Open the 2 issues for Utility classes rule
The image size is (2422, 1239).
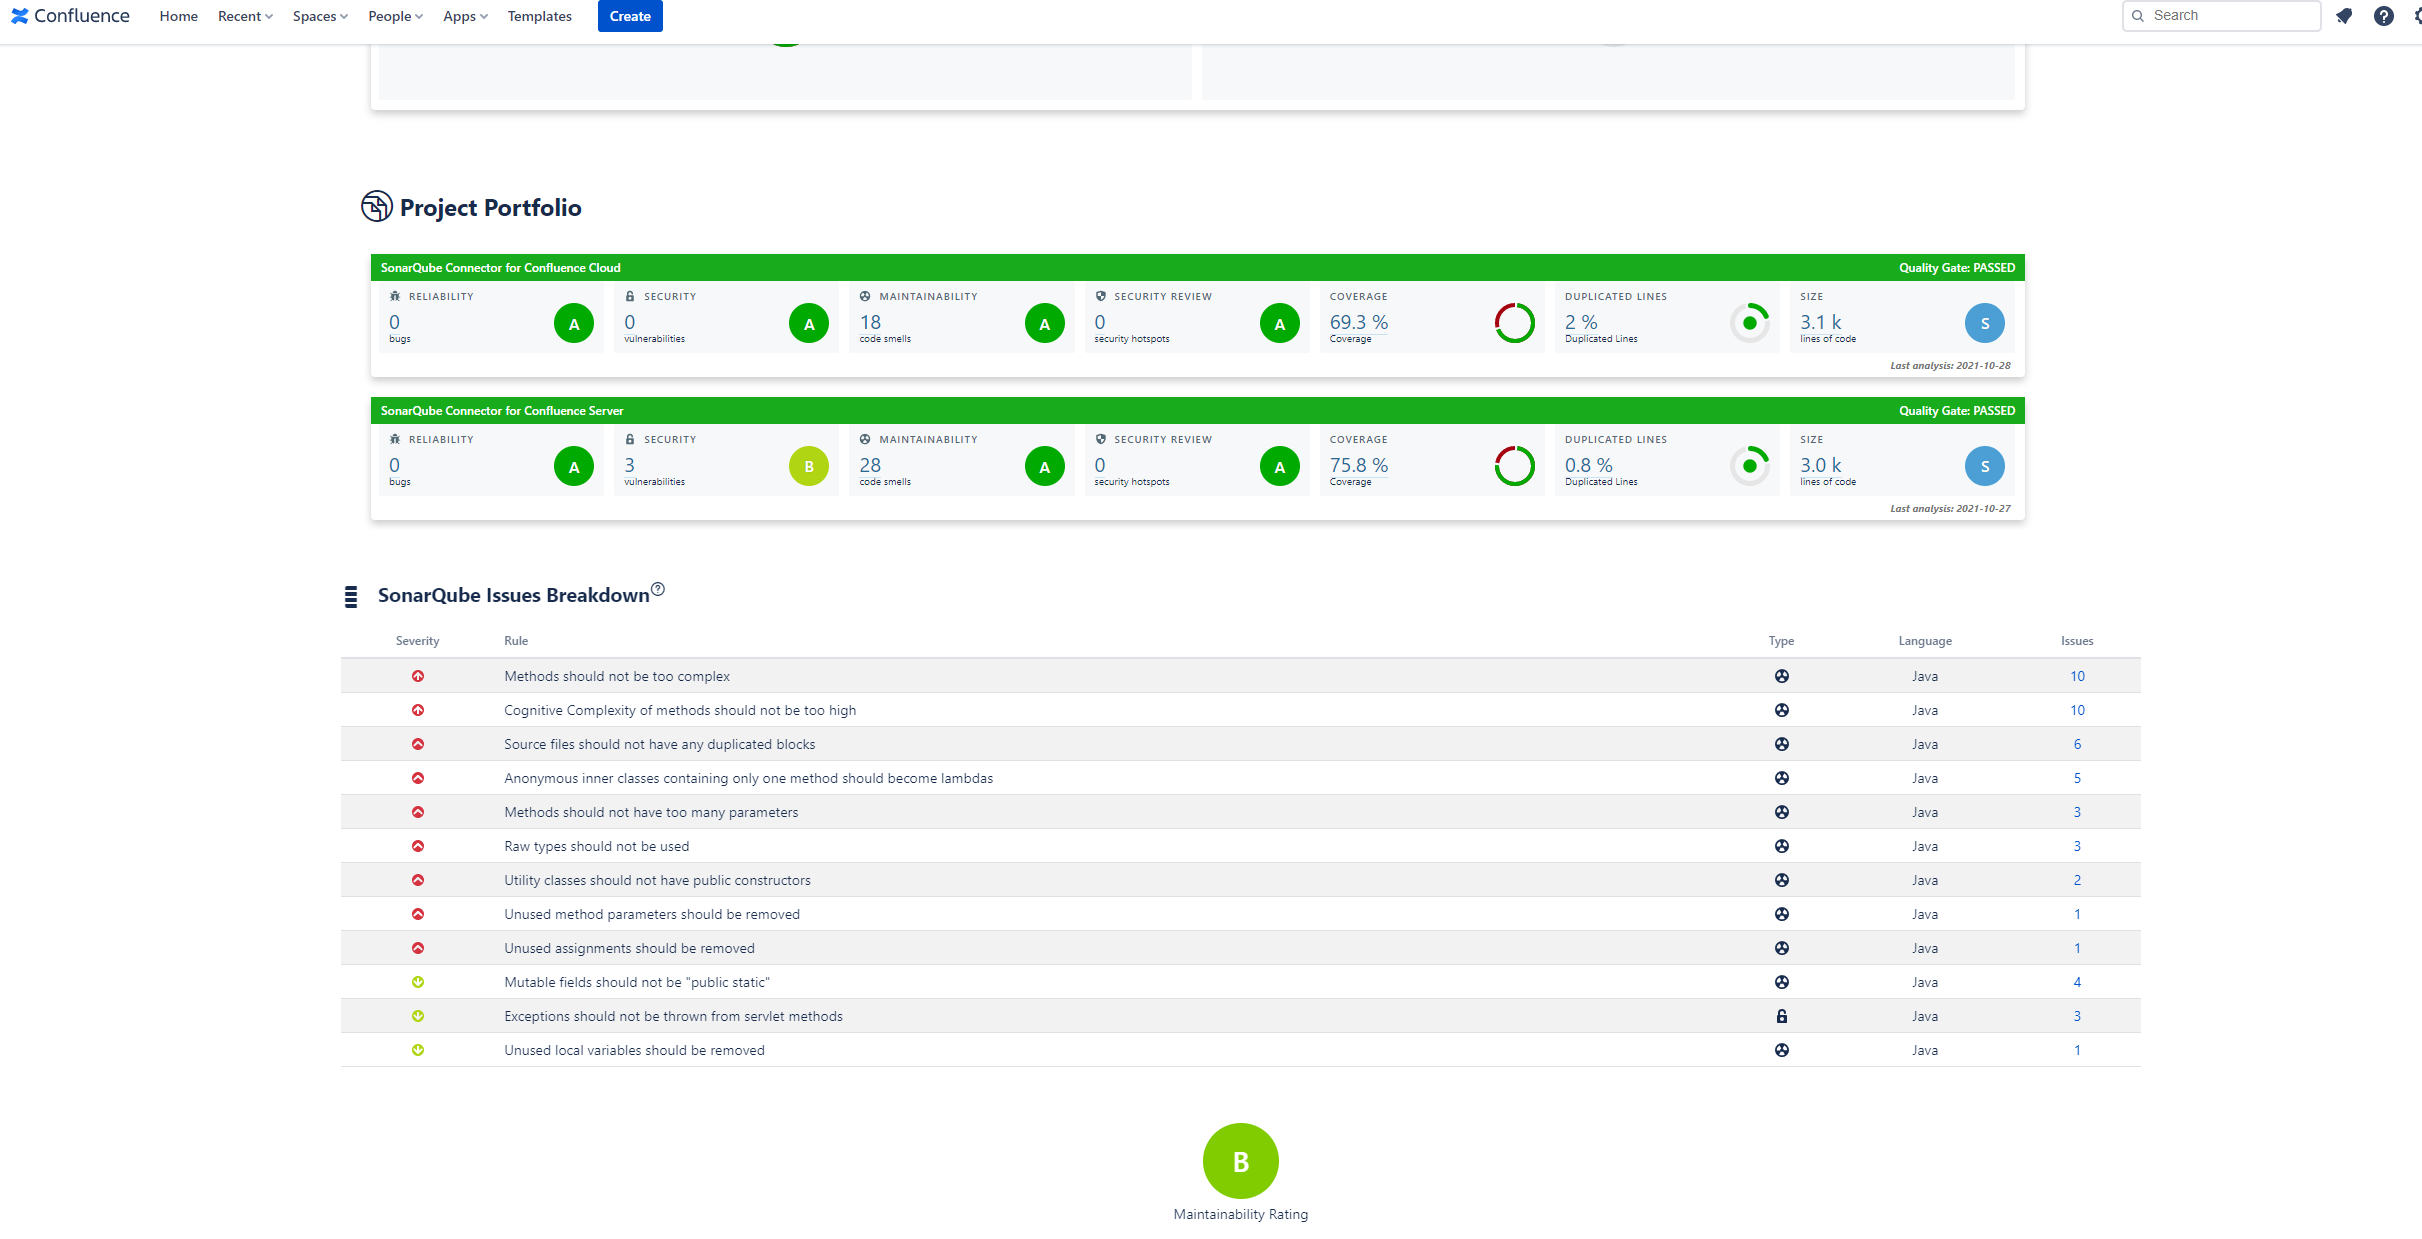(2077, 880)
